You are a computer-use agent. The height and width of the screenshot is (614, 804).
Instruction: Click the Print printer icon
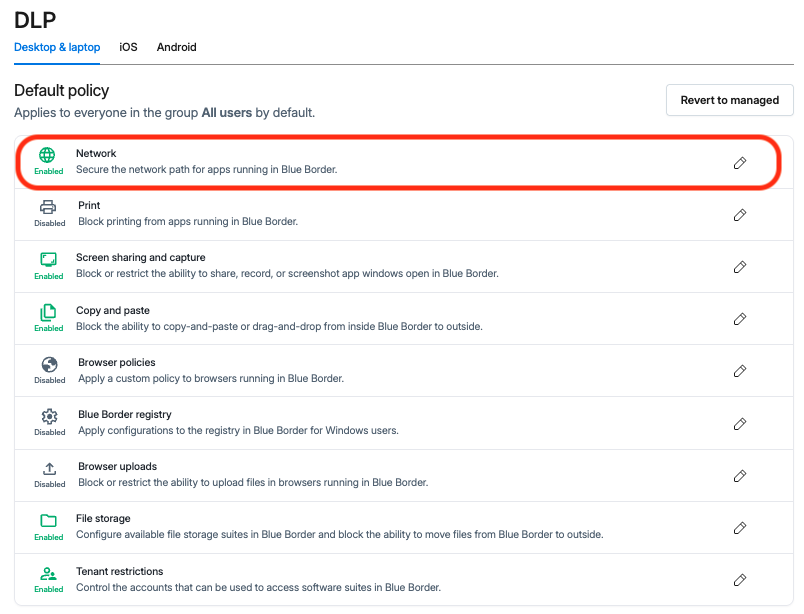[x=48, y=207]
